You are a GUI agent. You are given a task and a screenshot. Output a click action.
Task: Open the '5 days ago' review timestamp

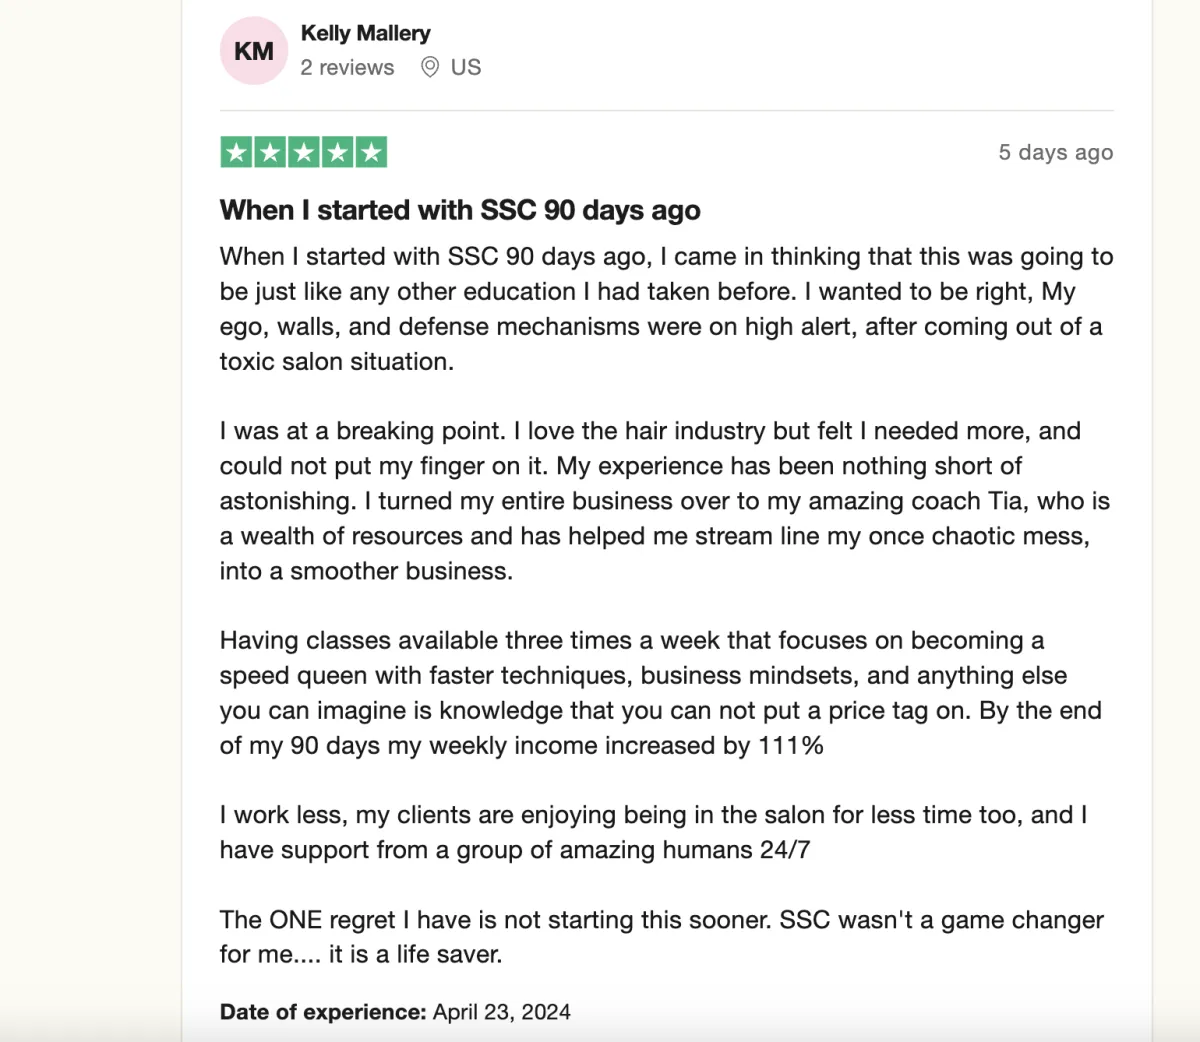click(1055, 152)
